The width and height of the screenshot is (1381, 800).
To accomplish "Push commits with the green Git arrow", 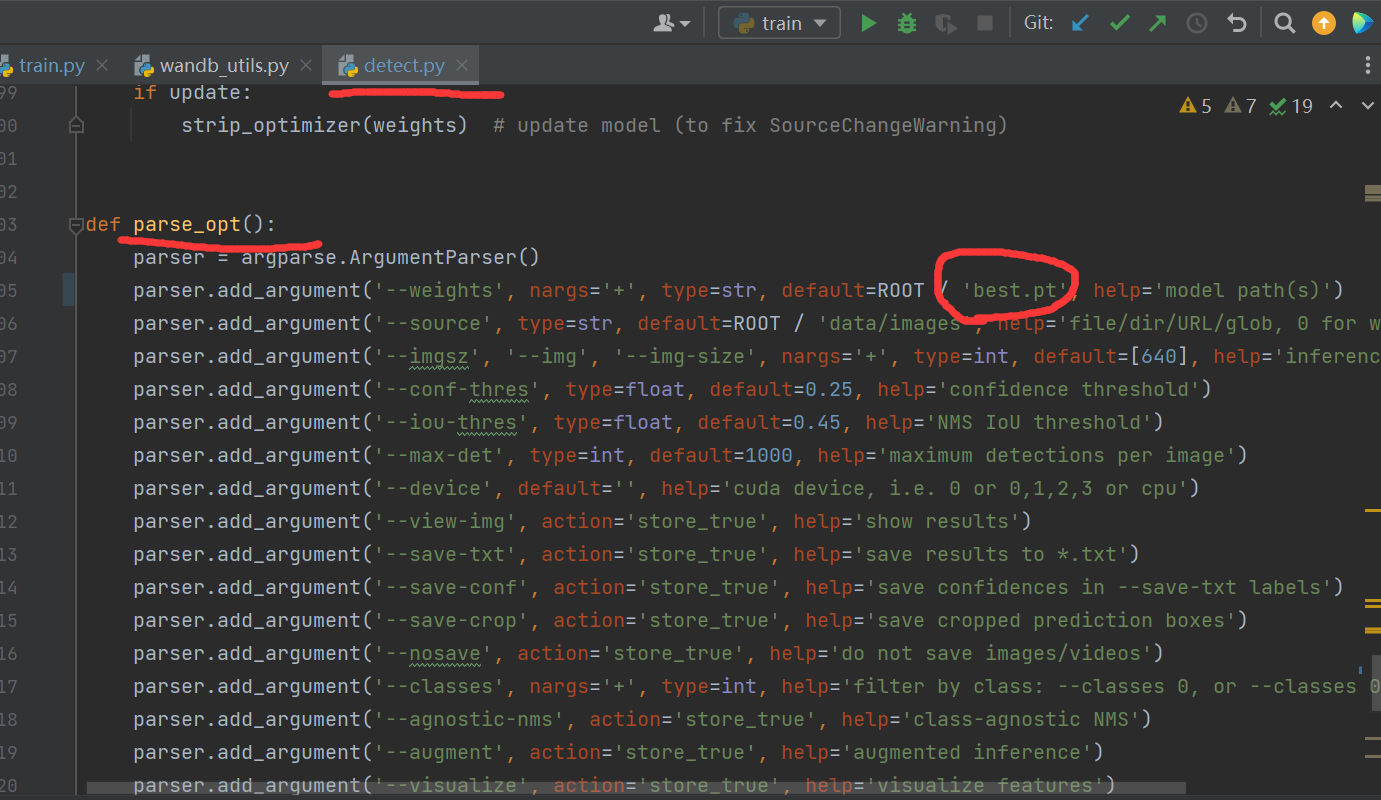I will pyautogui.click(x=1157, y=22).
